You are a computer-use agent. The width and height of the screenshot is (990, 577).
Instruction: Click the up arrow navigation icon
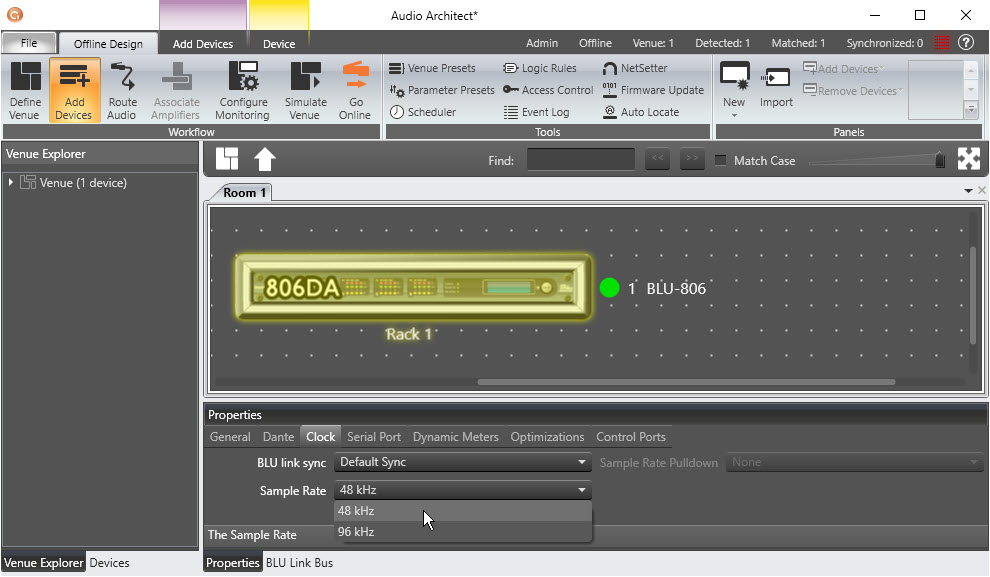pyautogui.click(x=264, y=159)
